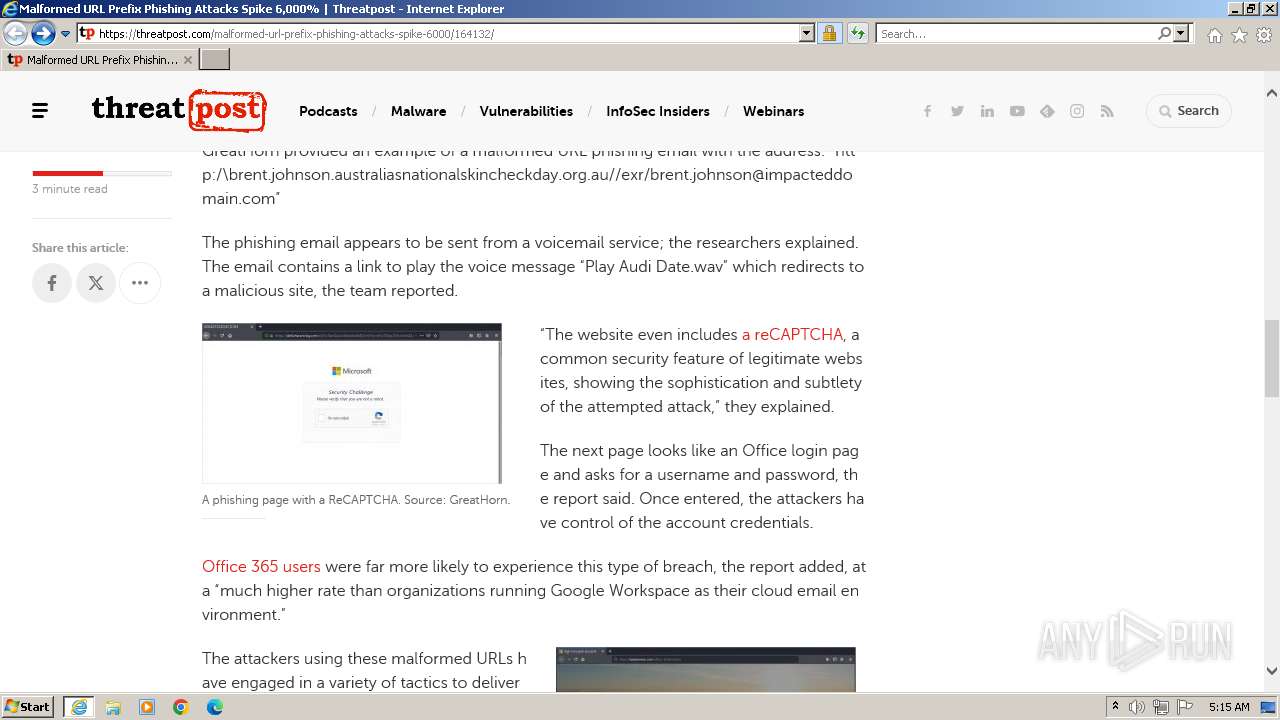This screenshot has height=720, width=1280.
Task: Click the IE search box
Action: (x=1015, y=33)
